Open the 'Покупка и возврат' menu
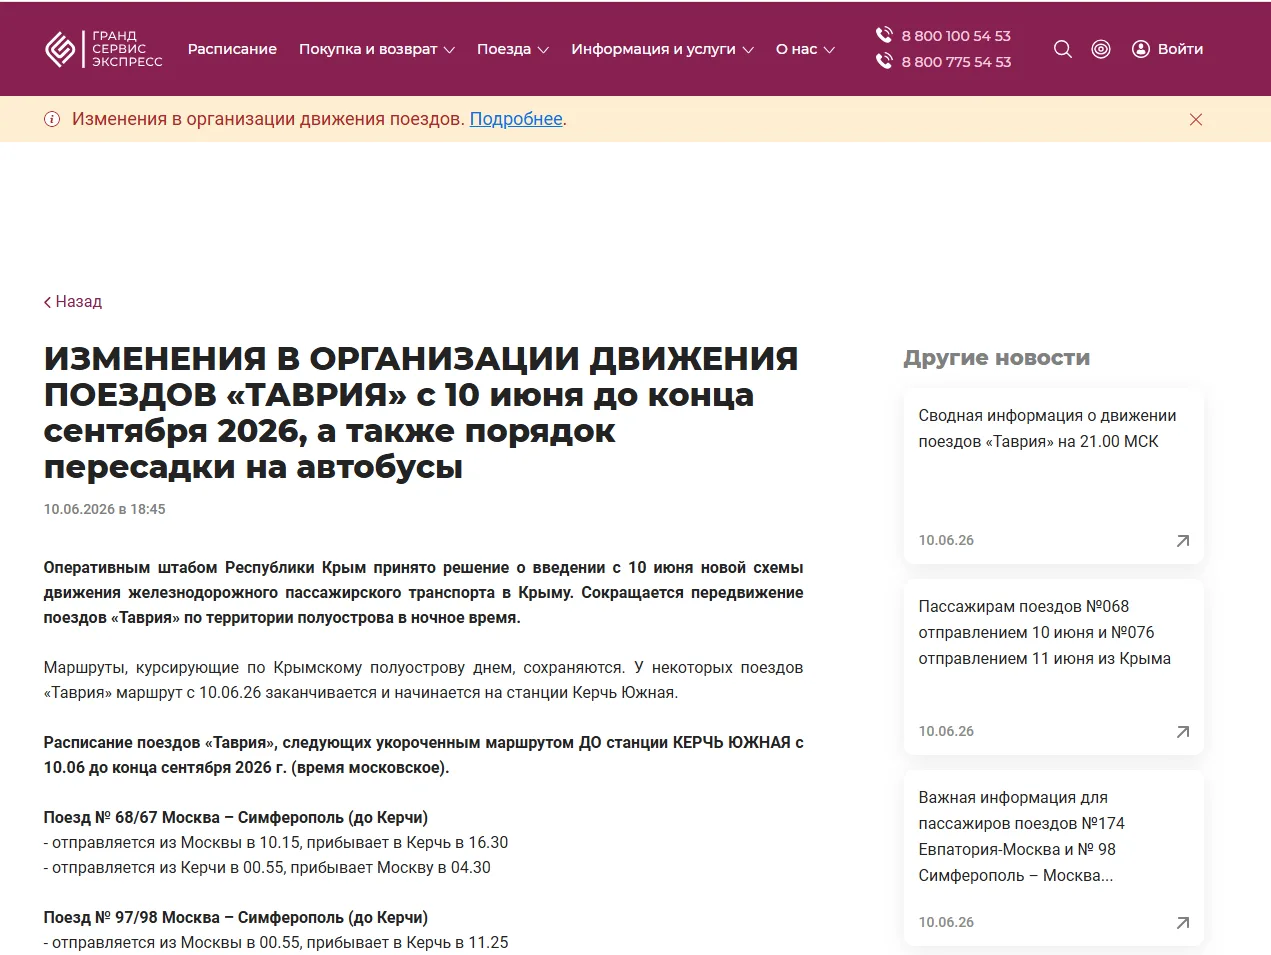Image resolution: width=1271 pixels, height=955 pixels. point(377,49)
